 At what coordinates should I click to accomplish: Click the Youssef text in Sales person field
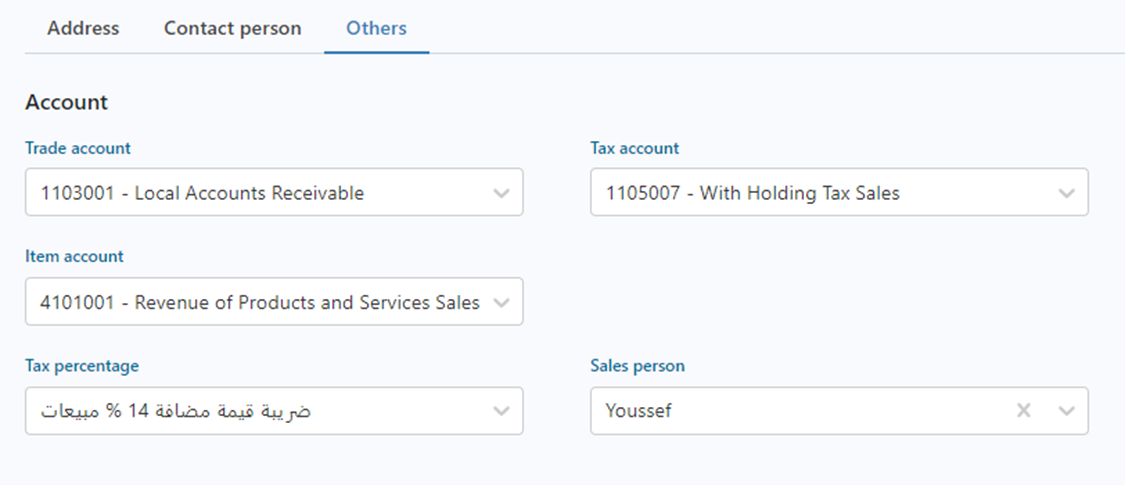(639, 410)
